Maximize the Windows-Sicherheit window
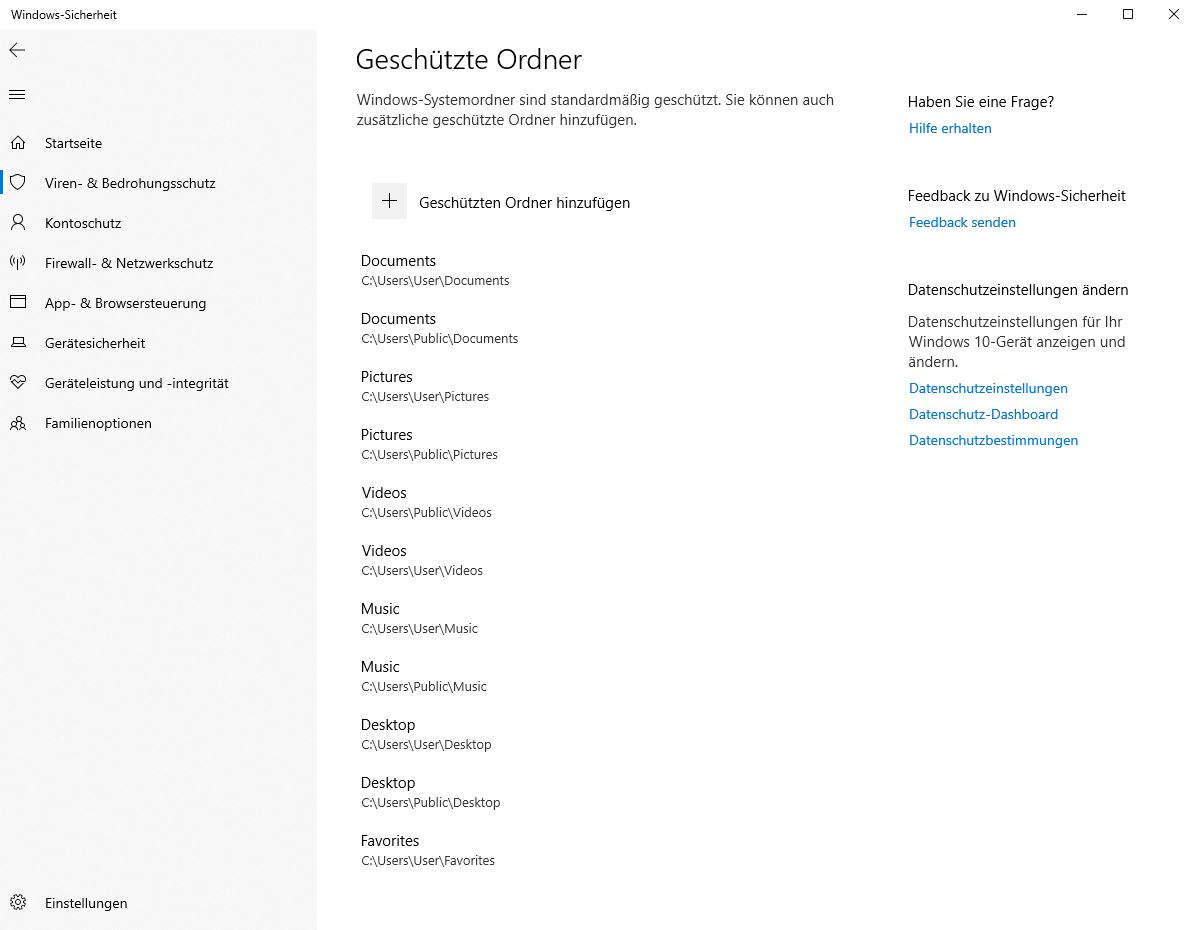 (1128, 14)
